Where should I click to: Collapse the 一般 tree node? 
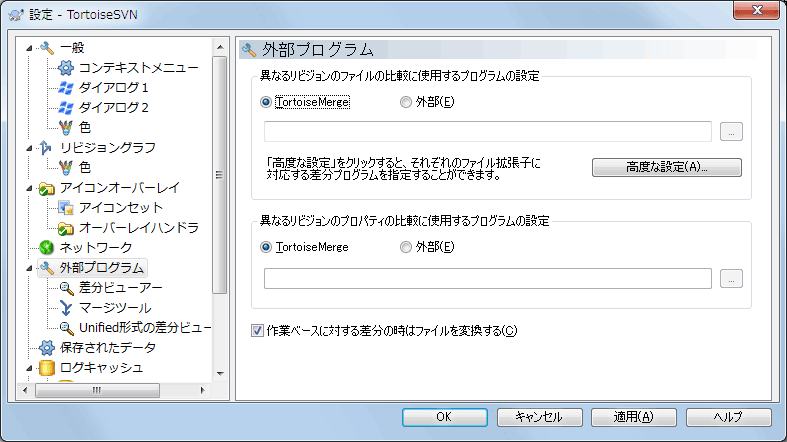pyautogui.click(x=29, y=48)
